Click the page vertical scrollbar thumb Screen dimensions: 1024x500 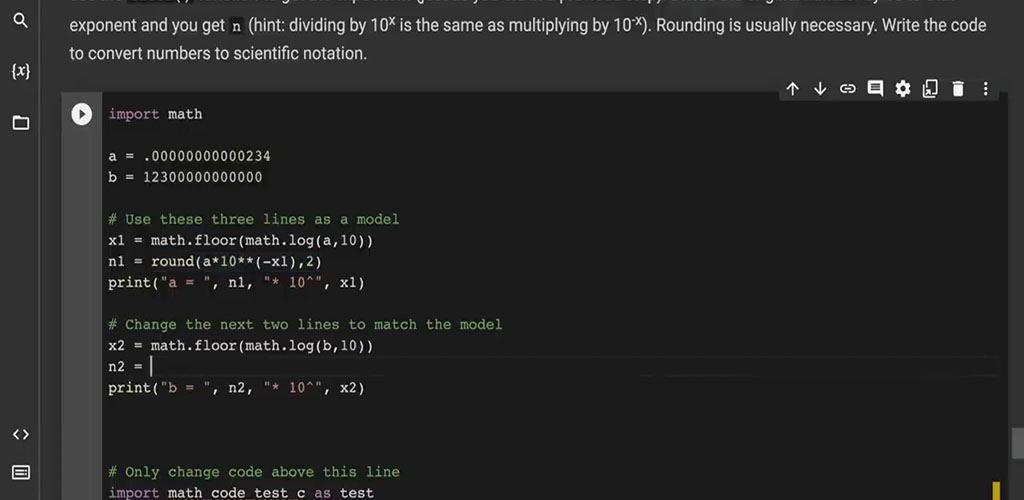click(1017, 443)
